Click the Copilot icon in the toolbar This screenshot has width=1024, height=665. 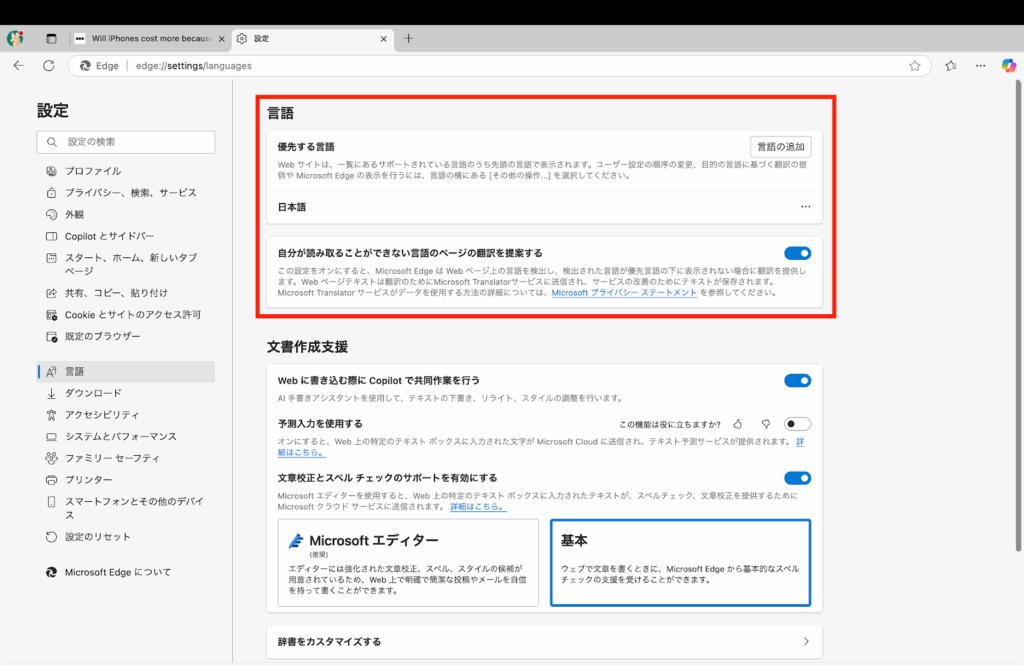(x=1008, y=65)
